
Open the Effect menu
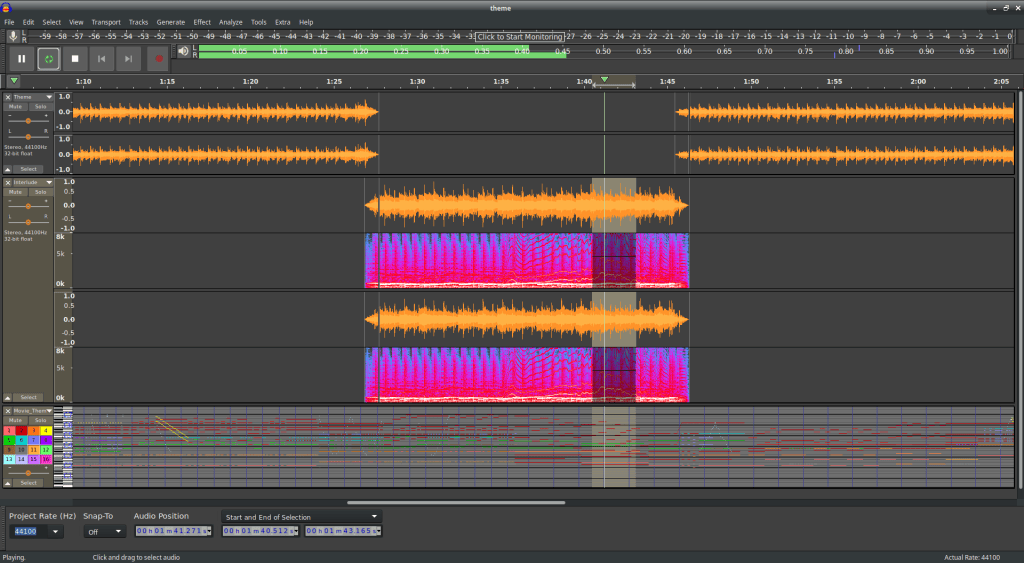202,22
